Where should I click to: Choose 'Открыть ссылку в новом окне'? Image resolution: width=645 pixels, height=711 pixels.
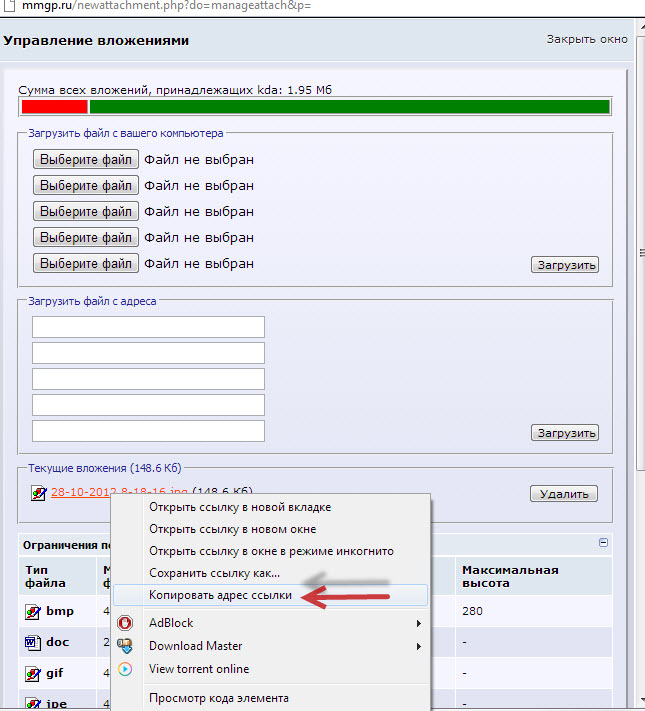pos(271,529)
